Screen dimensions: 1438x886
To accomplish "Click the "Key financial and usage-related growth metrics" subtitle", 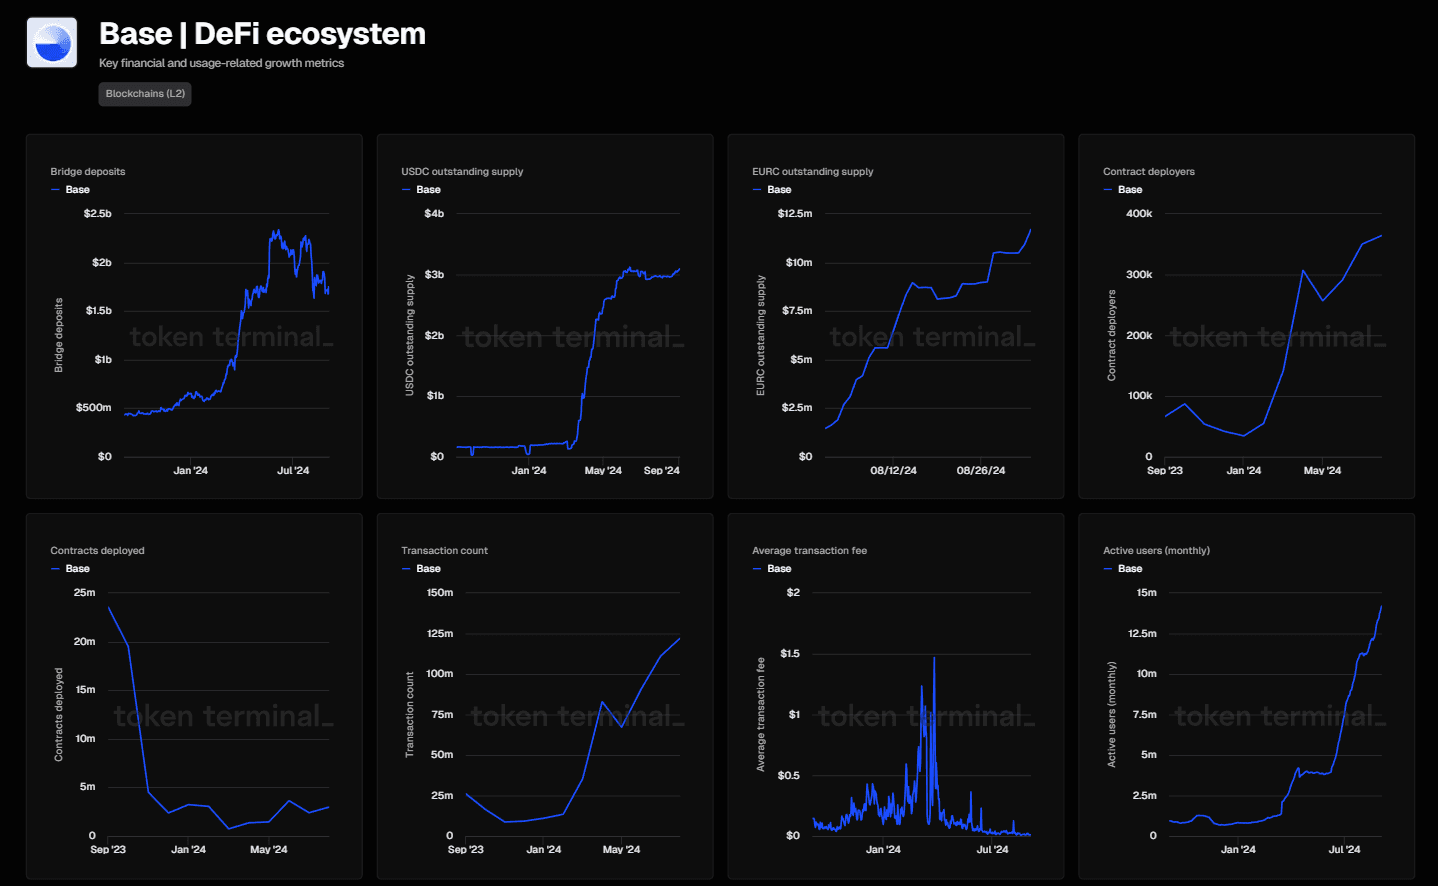I will 221,63.
